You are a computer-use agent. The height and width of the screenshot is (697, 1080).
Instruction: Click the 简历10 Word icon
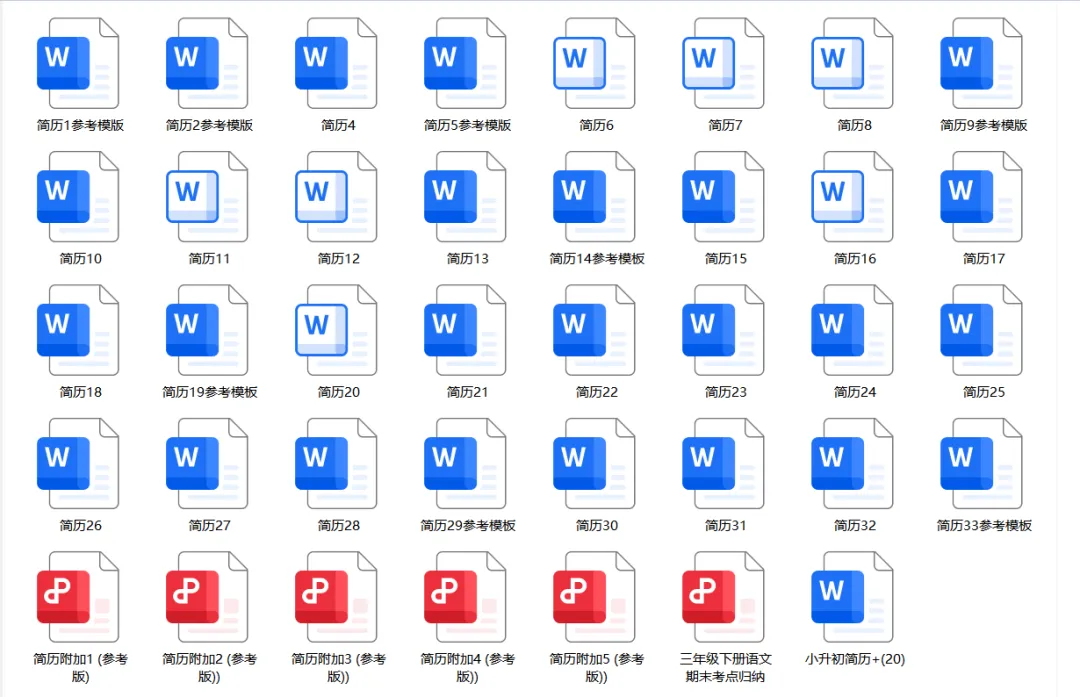pyautogui.click(x=78, y=197)
